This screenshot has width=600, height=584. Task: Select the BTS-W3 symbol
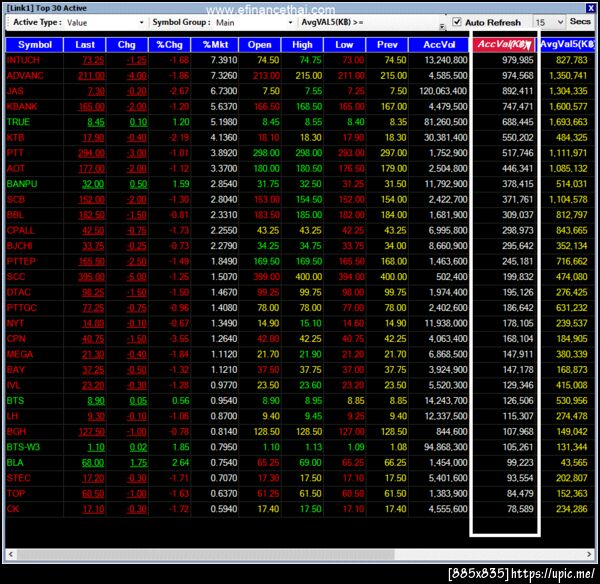point(23,447)
